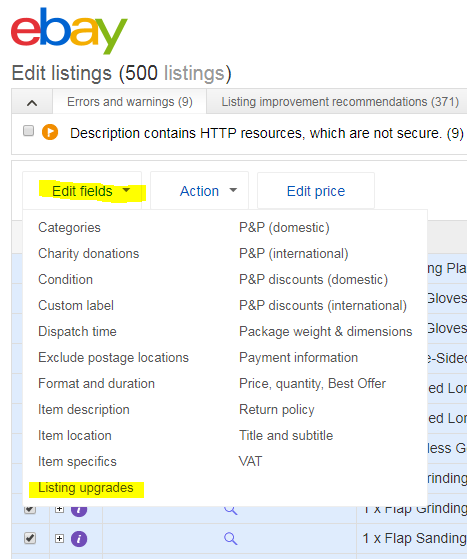The image size is (467, 559).
Task: Choose Price, quantity, Best Offer
Action: coord(312,384)
